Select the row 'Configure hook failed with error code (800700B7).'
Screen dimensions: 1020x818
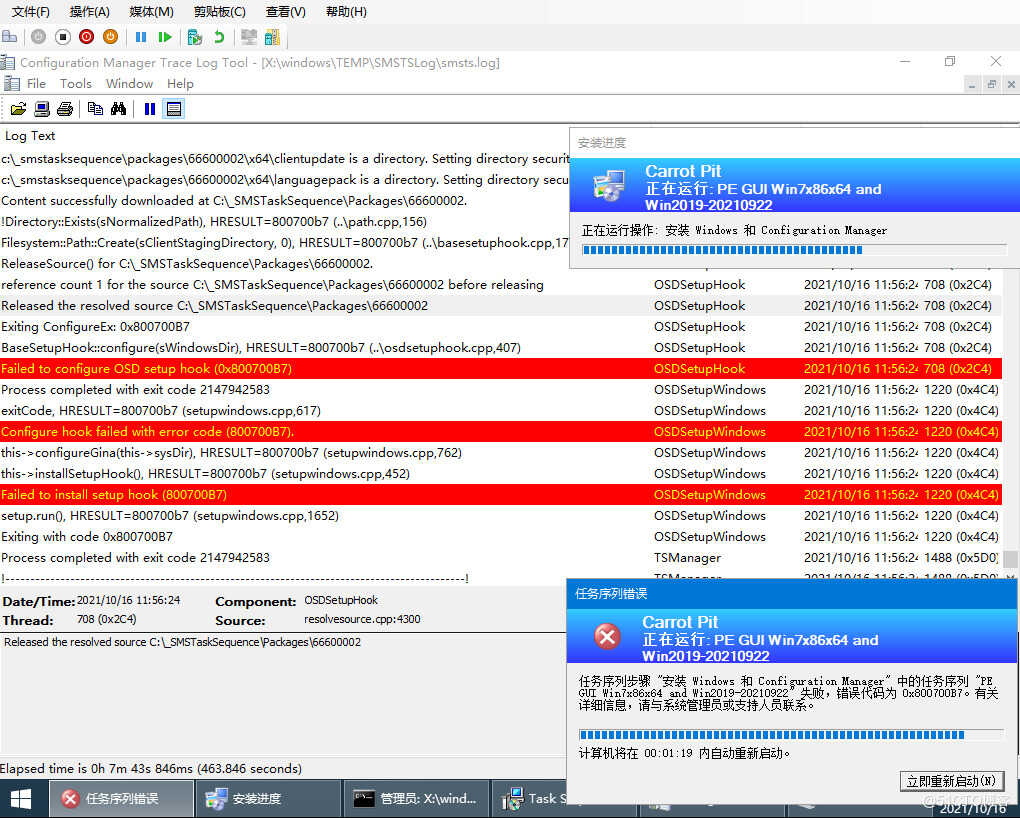pyautogui.click(x=500, y=431)
